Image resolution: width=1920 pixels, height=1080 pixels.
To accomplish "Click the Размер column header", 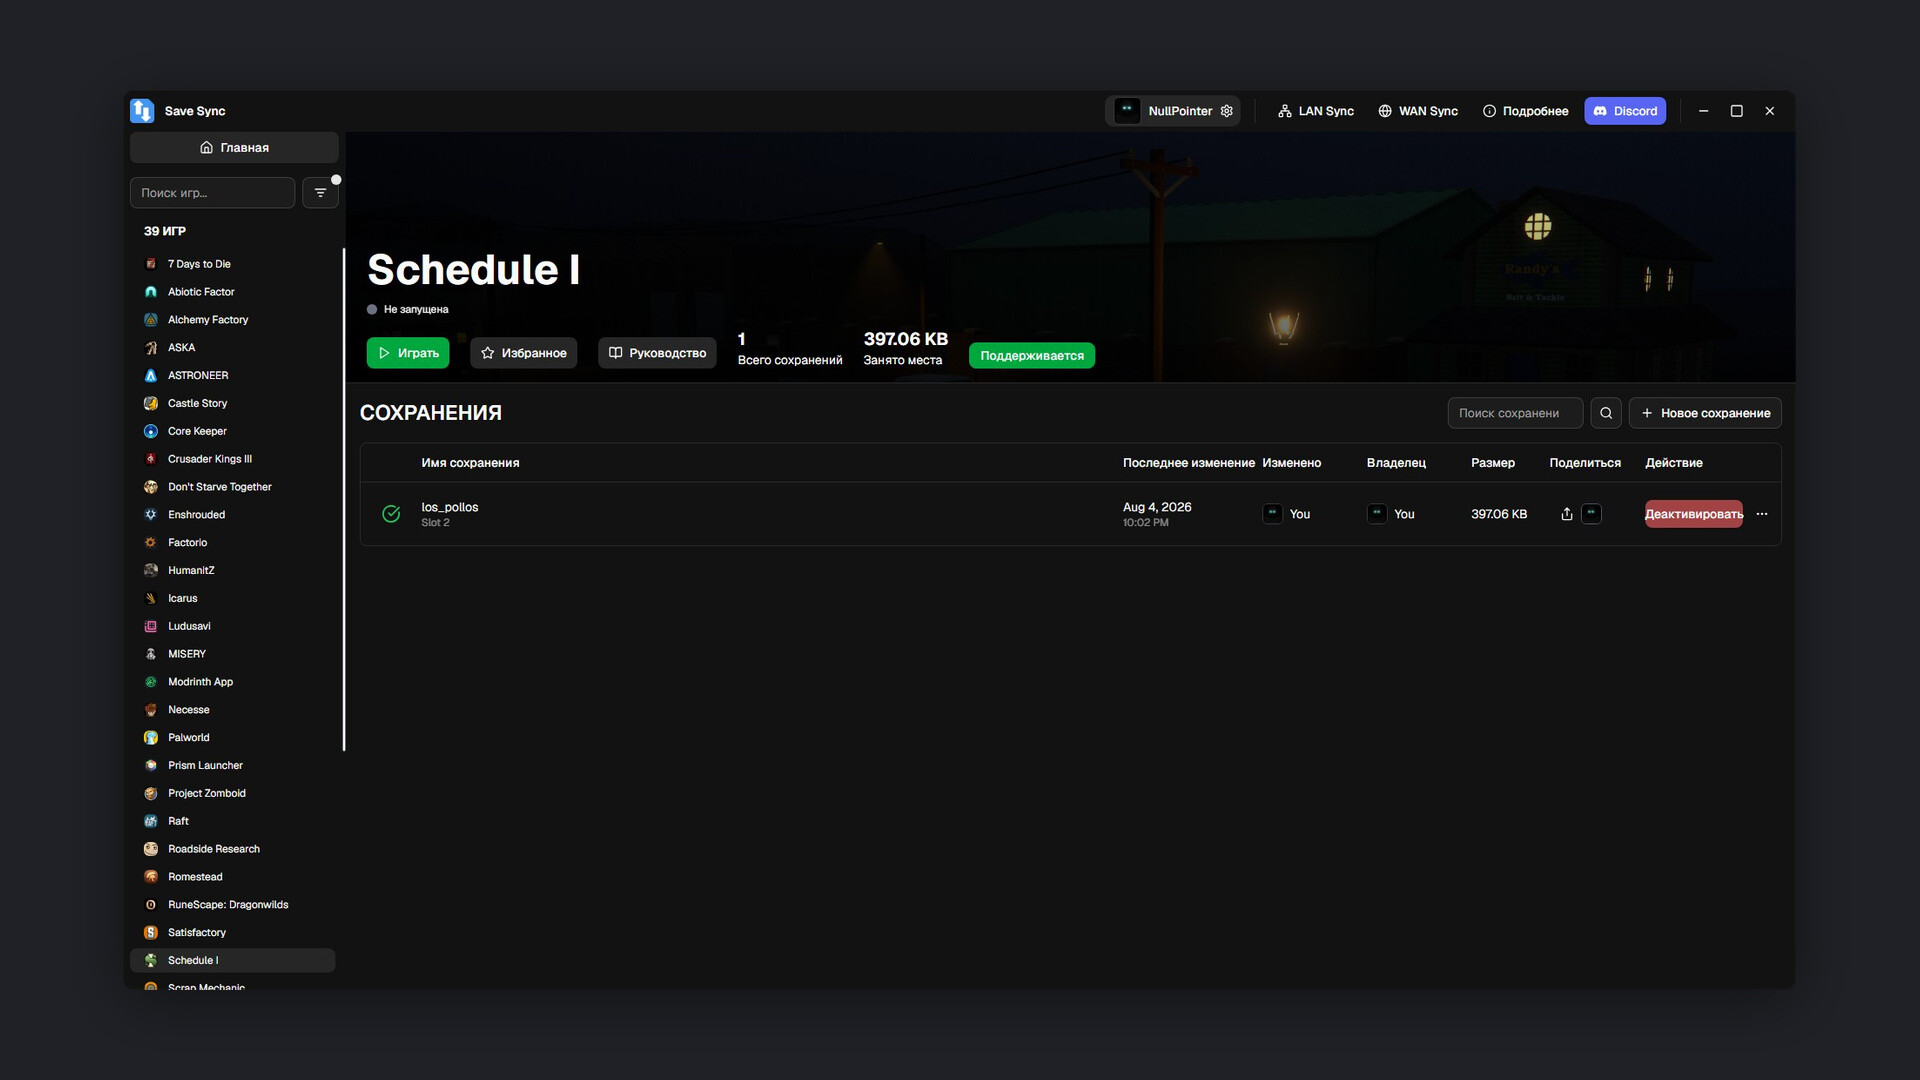I will point(1493,463).
